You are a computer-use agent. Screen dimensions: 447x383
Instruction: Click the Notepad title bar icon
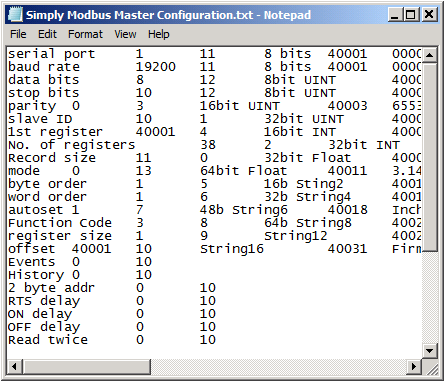pyautogui.click(x=15, y=15)
